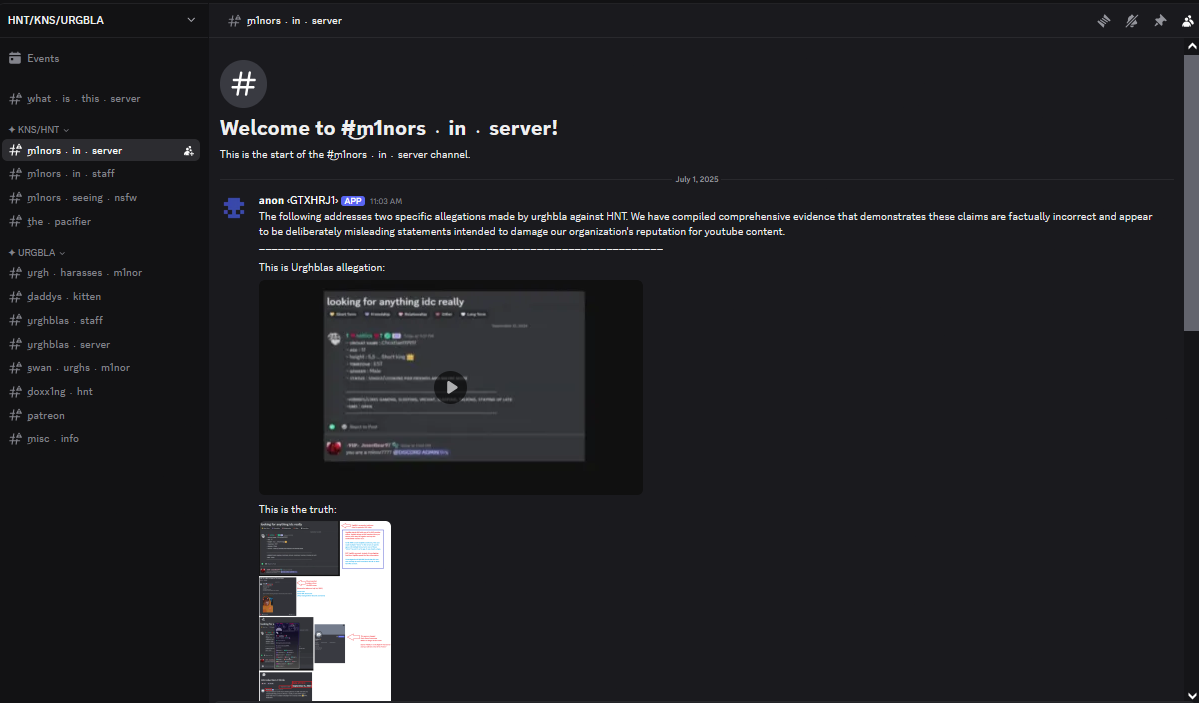The width and height of the screenshot is (1199, 703).
Task: Open the 'doxx1ng . hnt' channel
Action: tap(101, 391)
